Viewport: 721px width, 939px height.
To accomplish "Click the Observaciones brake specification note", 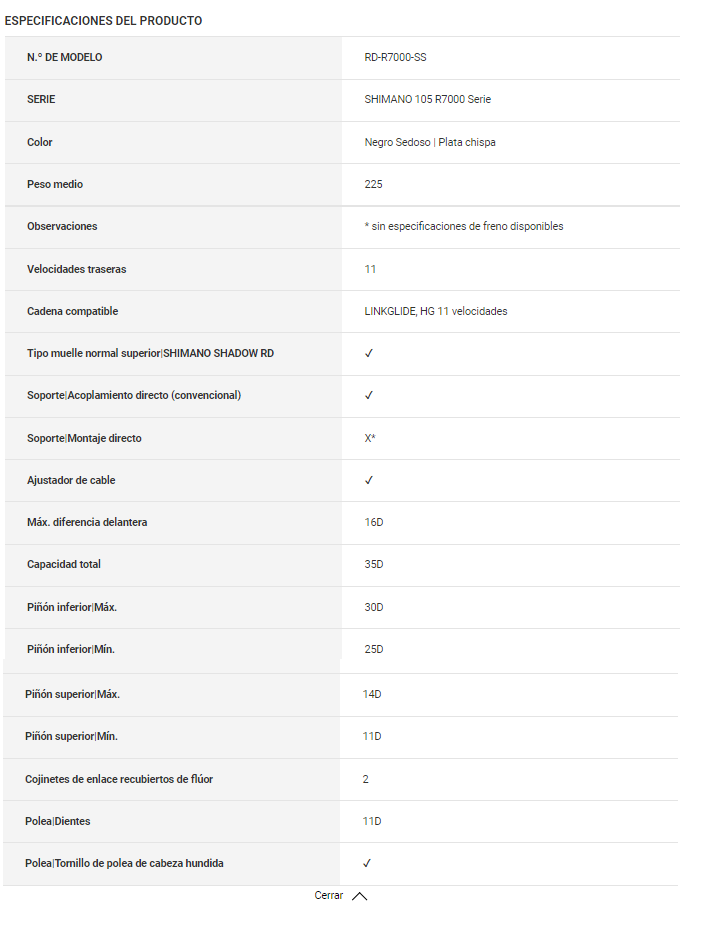I will pyautogui.click(x=464, y=227).
